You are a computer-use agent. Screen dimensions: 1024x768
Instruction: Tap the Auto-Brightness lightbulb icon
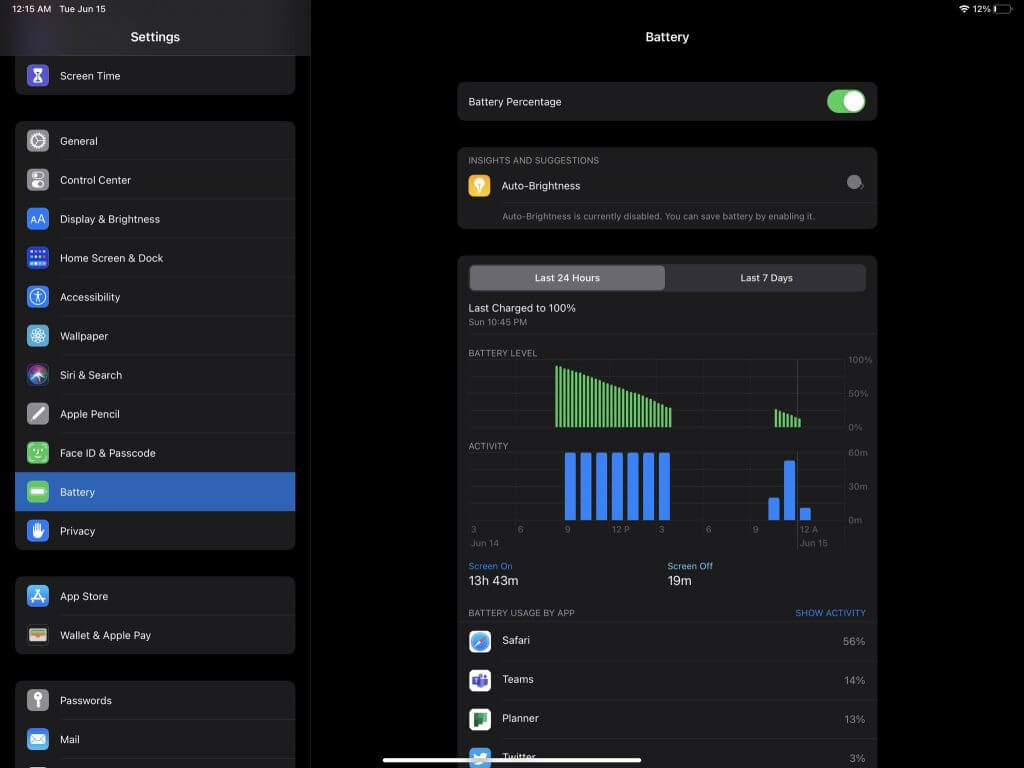479,186
